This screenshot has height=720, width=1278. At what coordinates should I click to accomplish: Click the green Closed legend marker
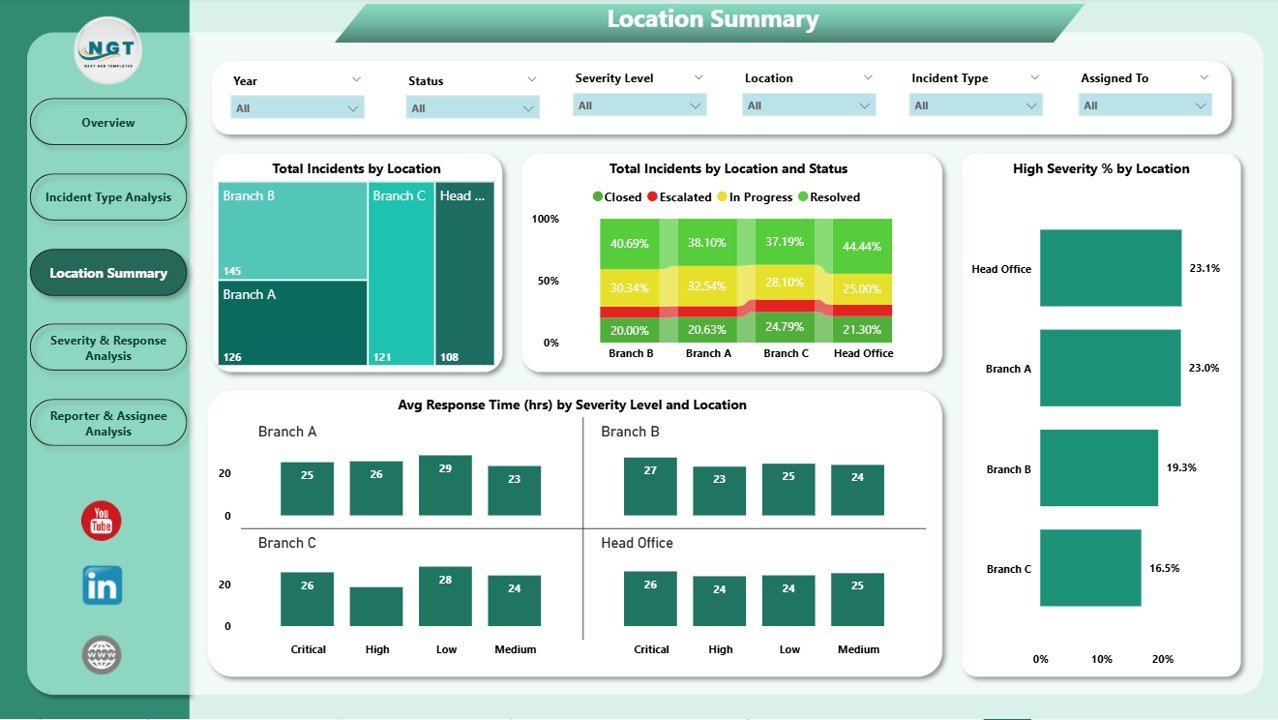coord(598,198)
